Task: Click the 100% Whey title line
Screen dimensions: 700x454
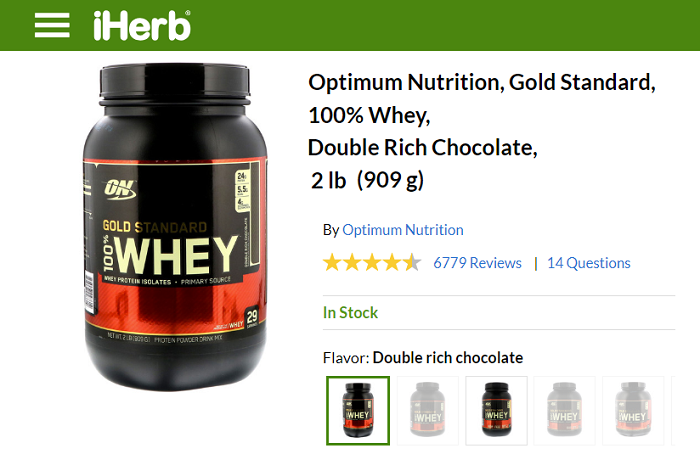Action: pyautogui.click(x=369, y=115)
